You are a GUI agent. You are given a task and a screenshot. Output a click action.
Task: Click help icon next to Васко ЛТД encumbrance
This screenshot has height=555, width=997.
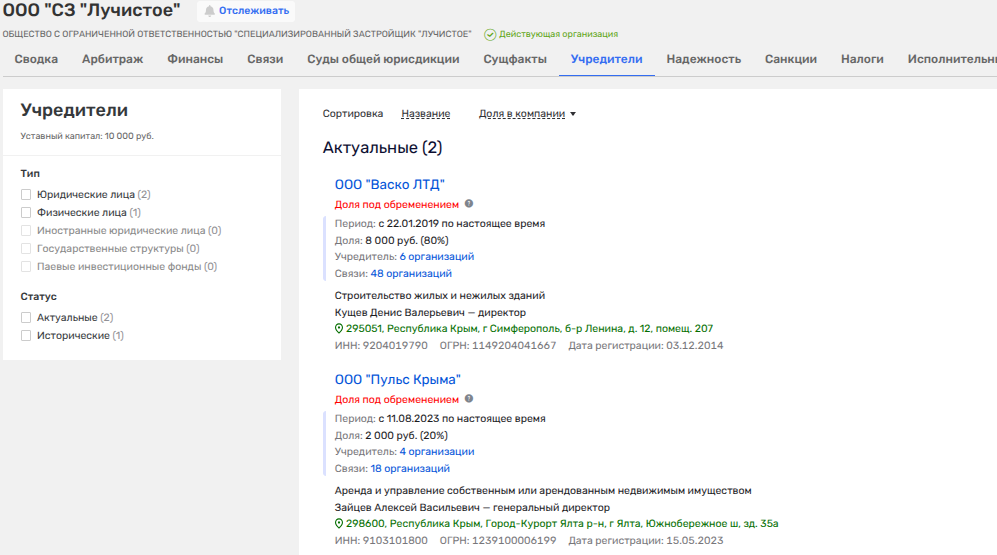(469, 204)
